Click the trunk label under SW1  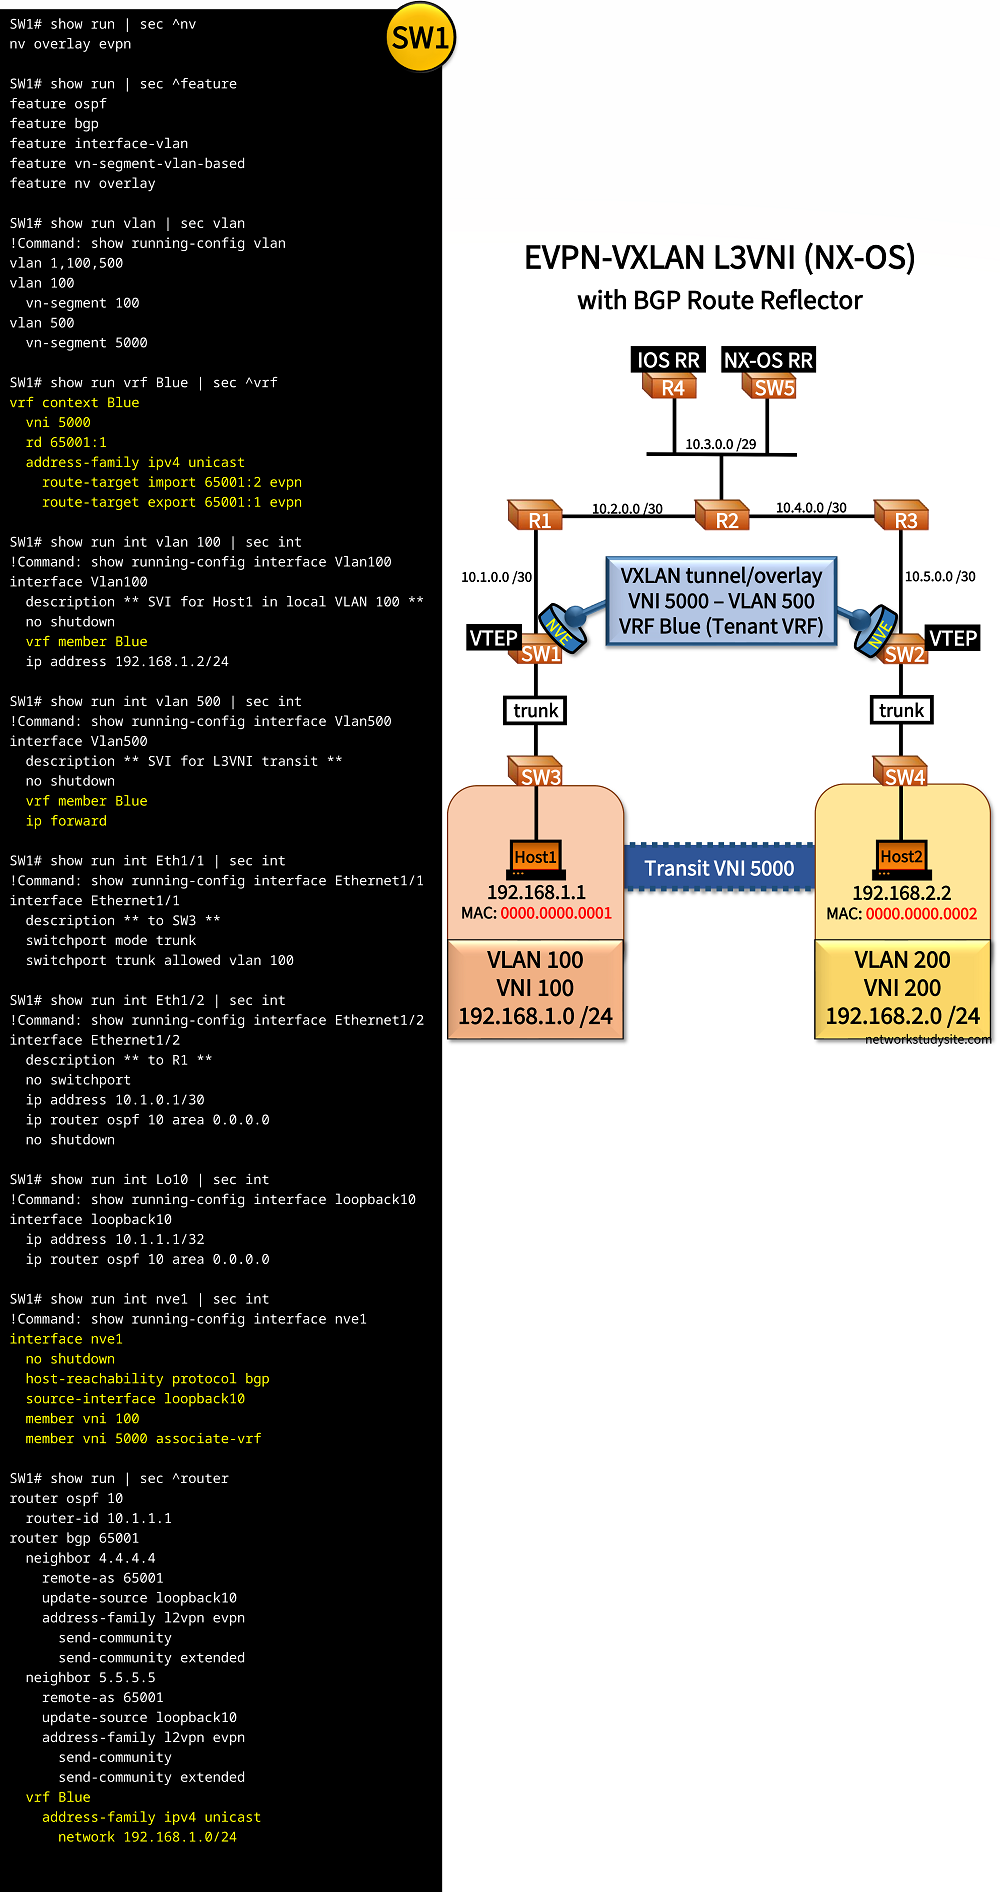coord(536,711)
